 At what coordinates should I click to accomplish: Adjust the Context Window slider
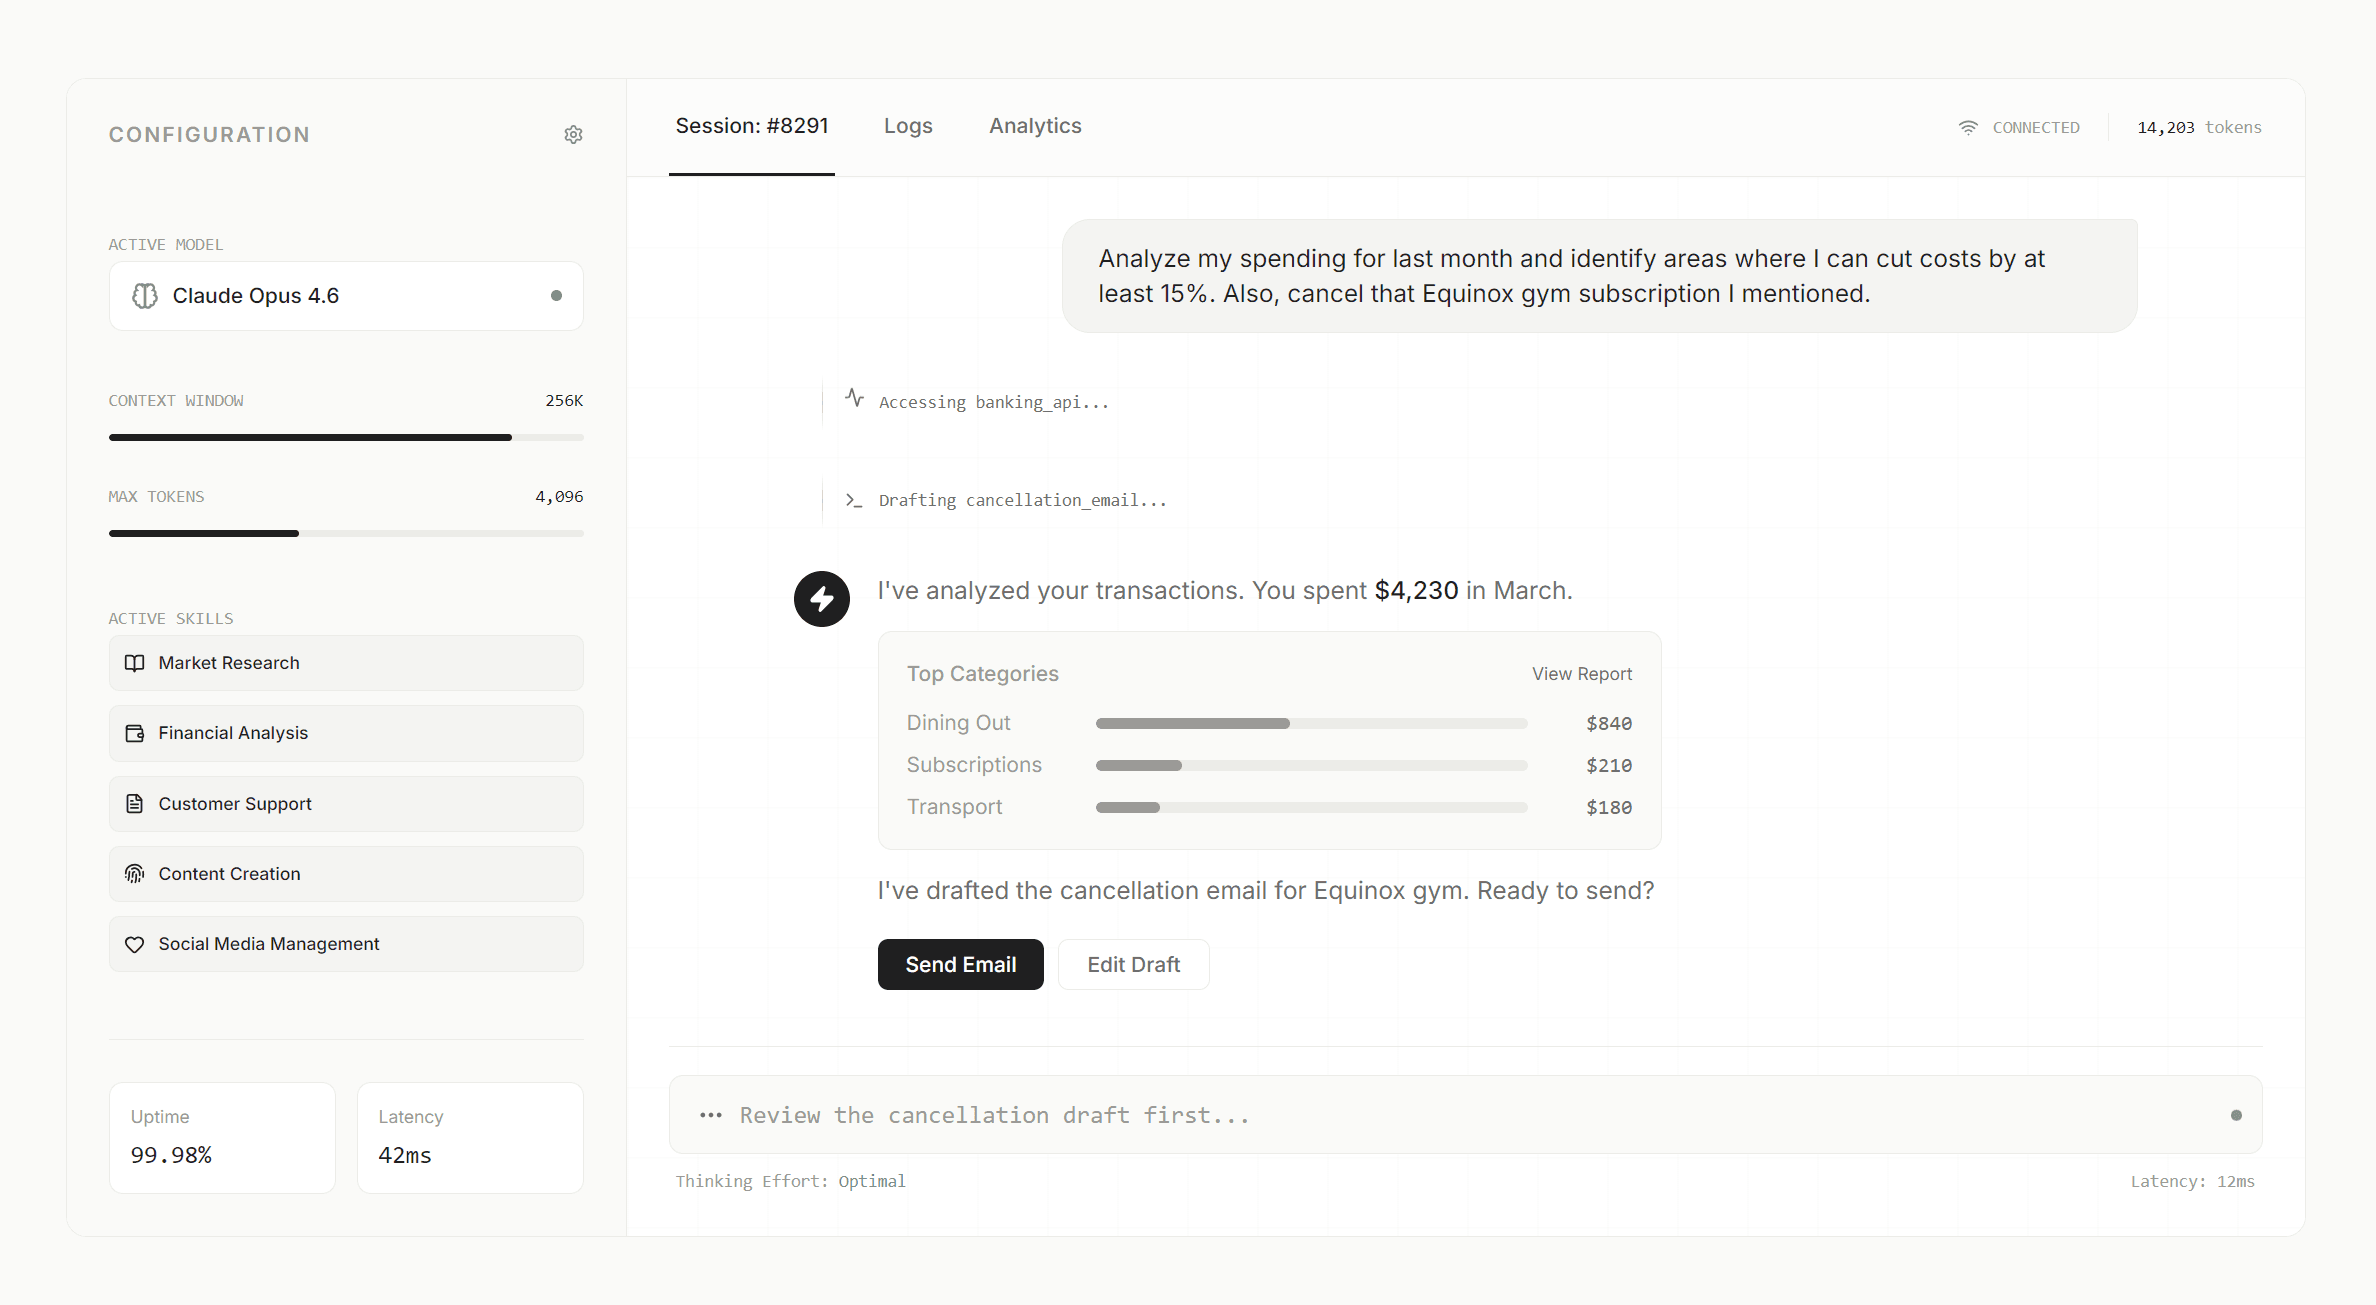coord(511,437)
